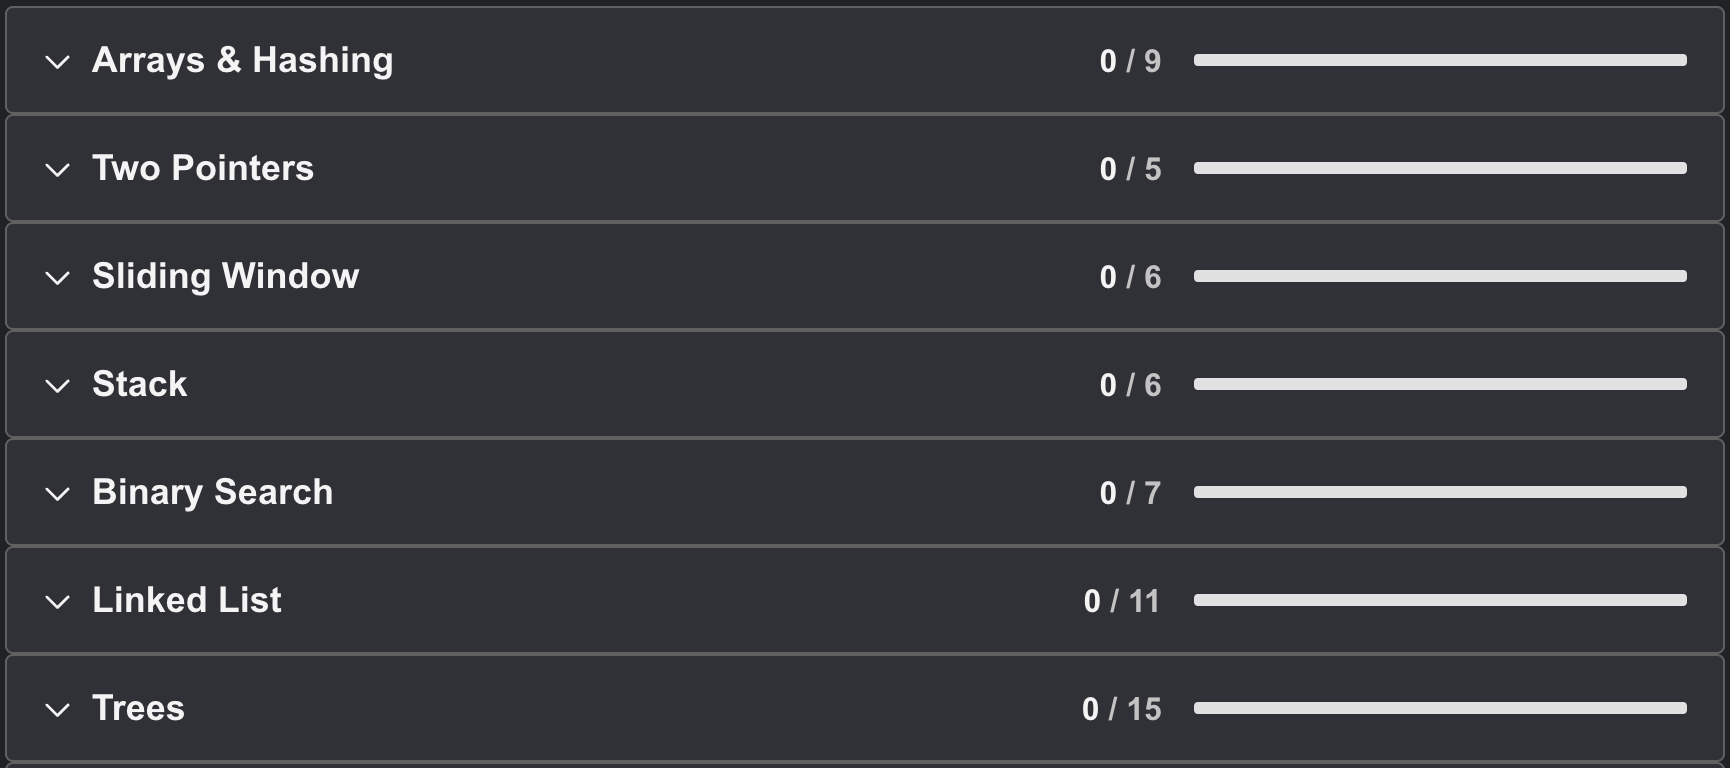1730x768 pixels.
Task: Click the Stack section chevron icon
Action: click(58, 386)
